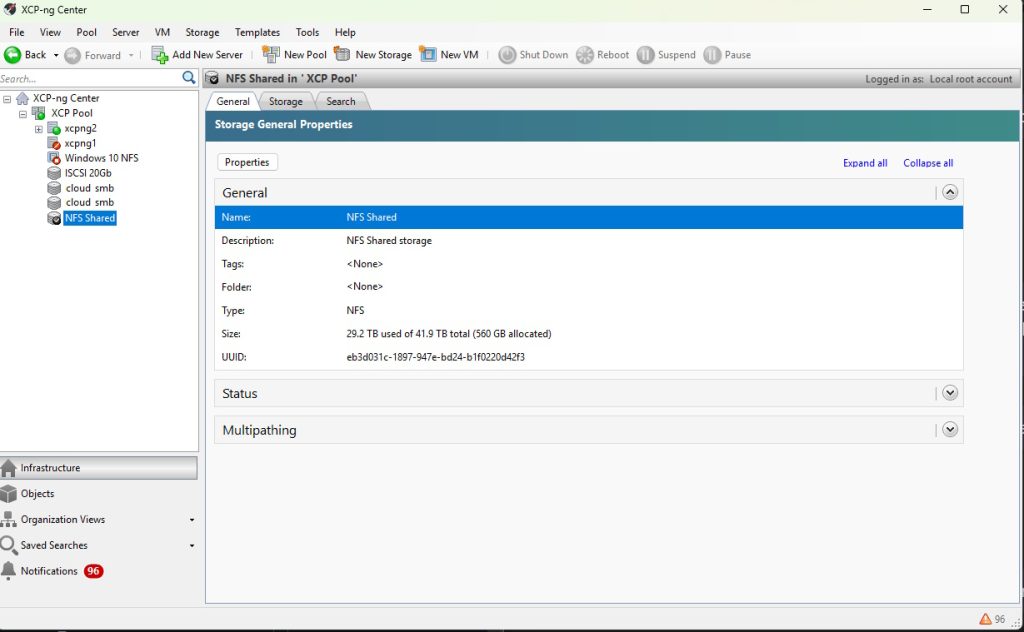Click the New VM icon
Viewport: 1024px width, 632px height.
click(428, 55)
